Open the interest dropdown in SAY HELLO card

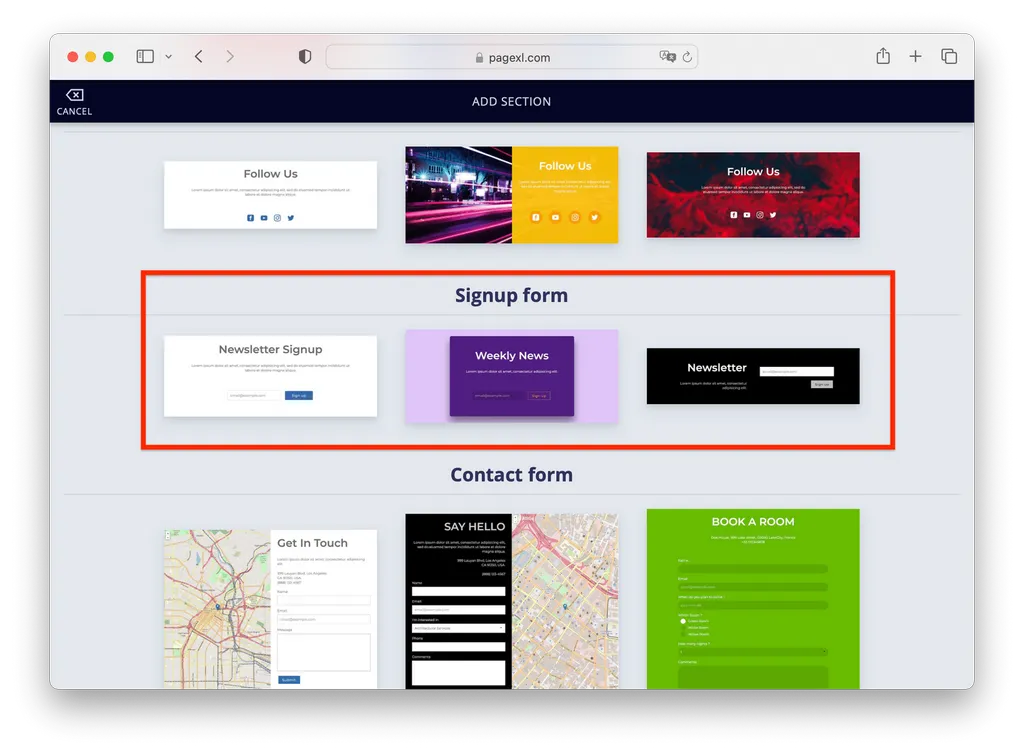point(458,628)
